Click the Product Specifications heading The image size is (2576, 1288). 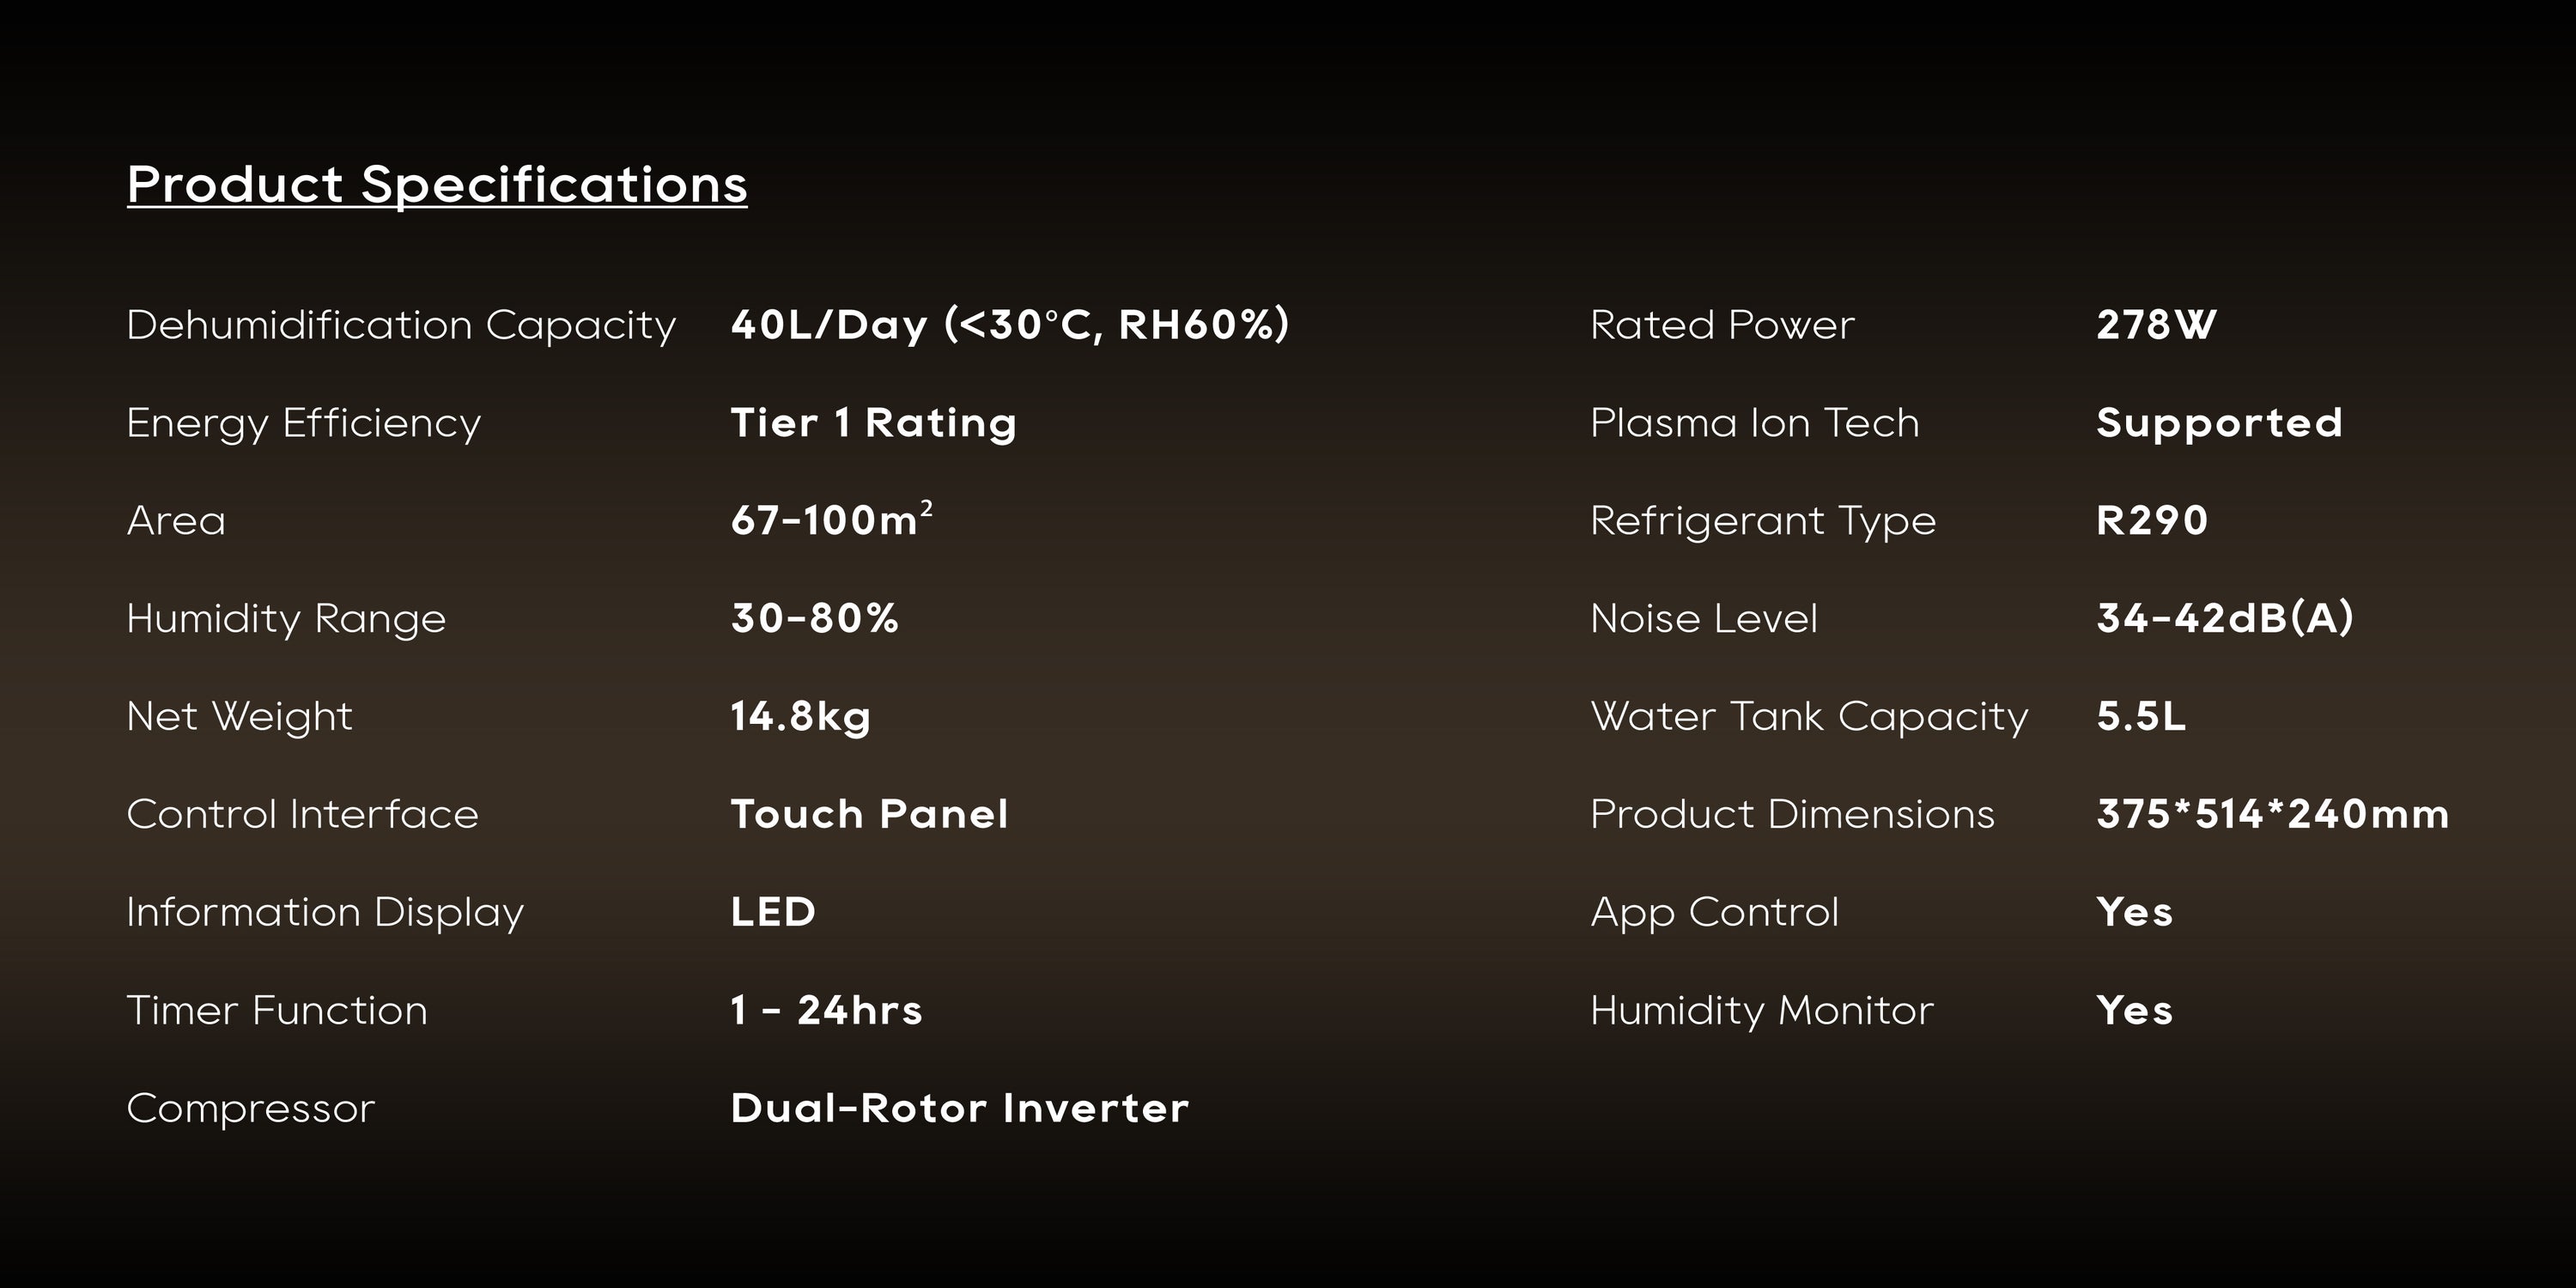pyautogui.click(x=437, y=185)
